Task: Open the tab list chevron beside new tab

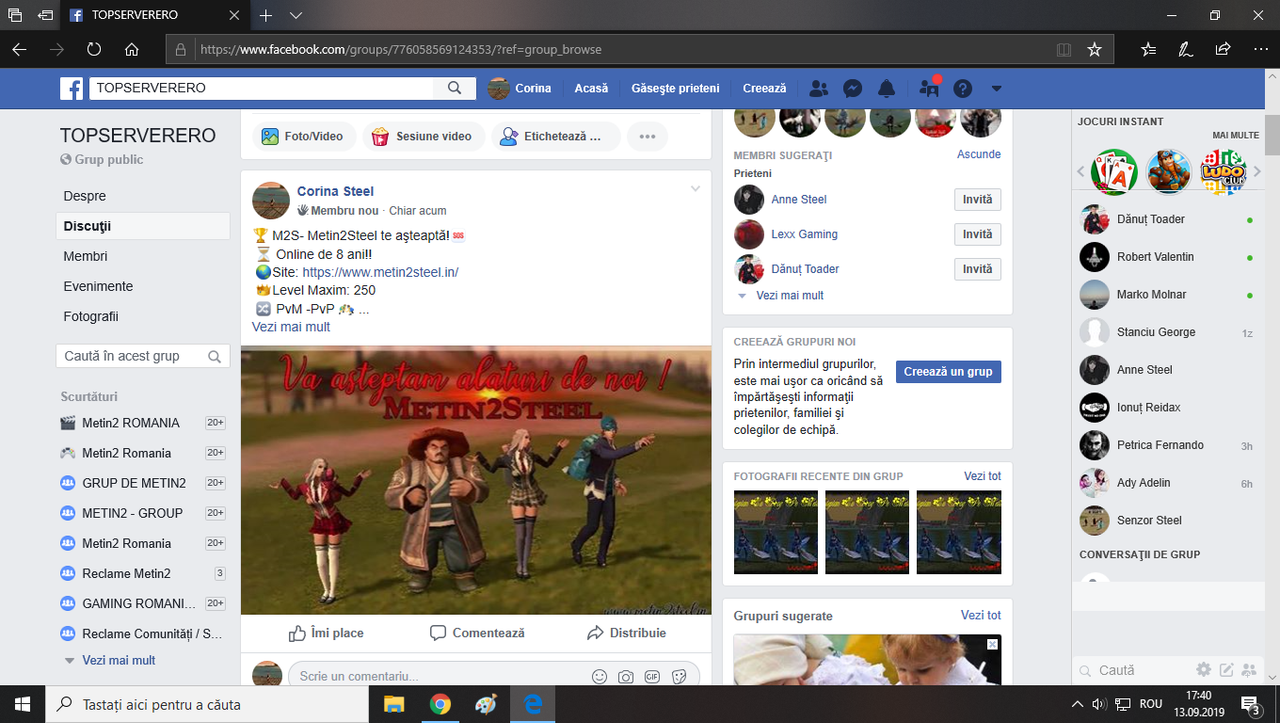Action: point(296,16)
